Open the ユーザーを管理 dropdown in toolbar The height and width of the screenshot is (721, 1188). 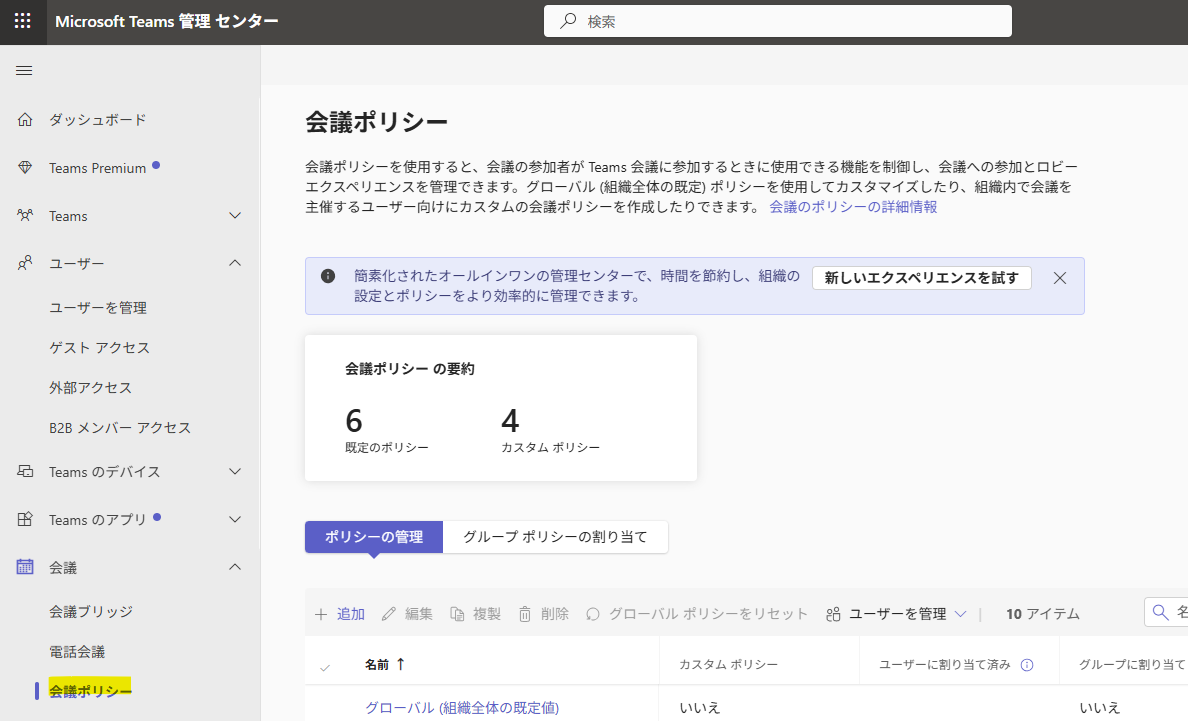click(x=897, y=614)
